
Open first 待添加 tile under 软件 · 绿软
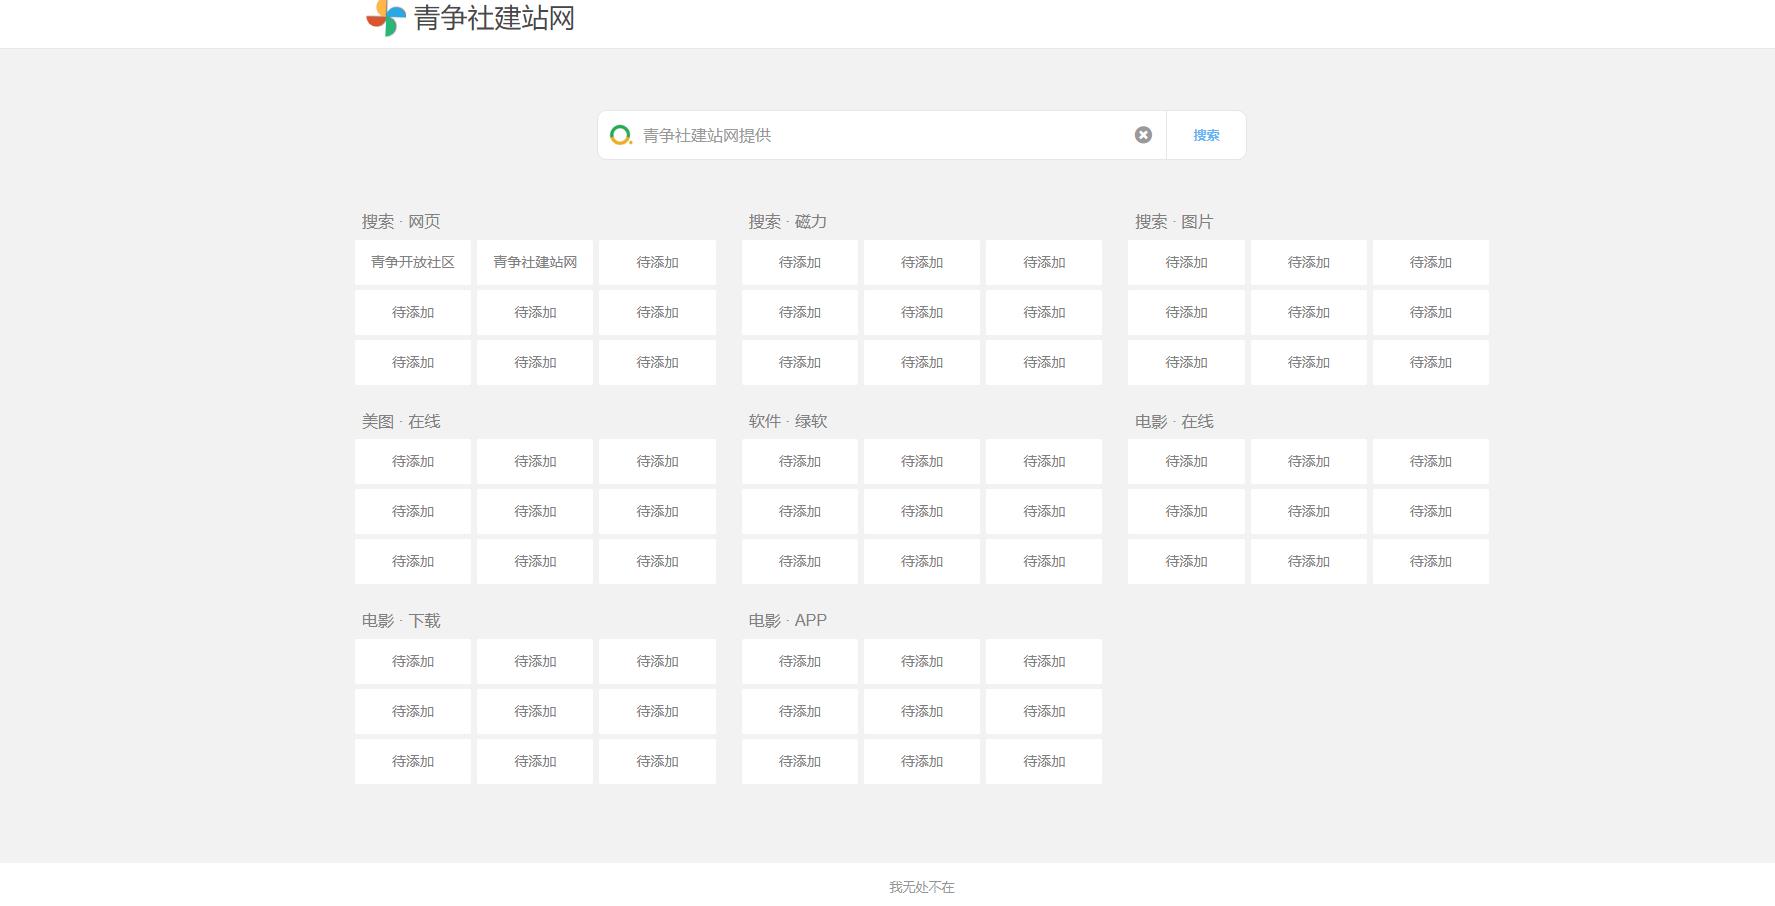(x=800, y=461)
